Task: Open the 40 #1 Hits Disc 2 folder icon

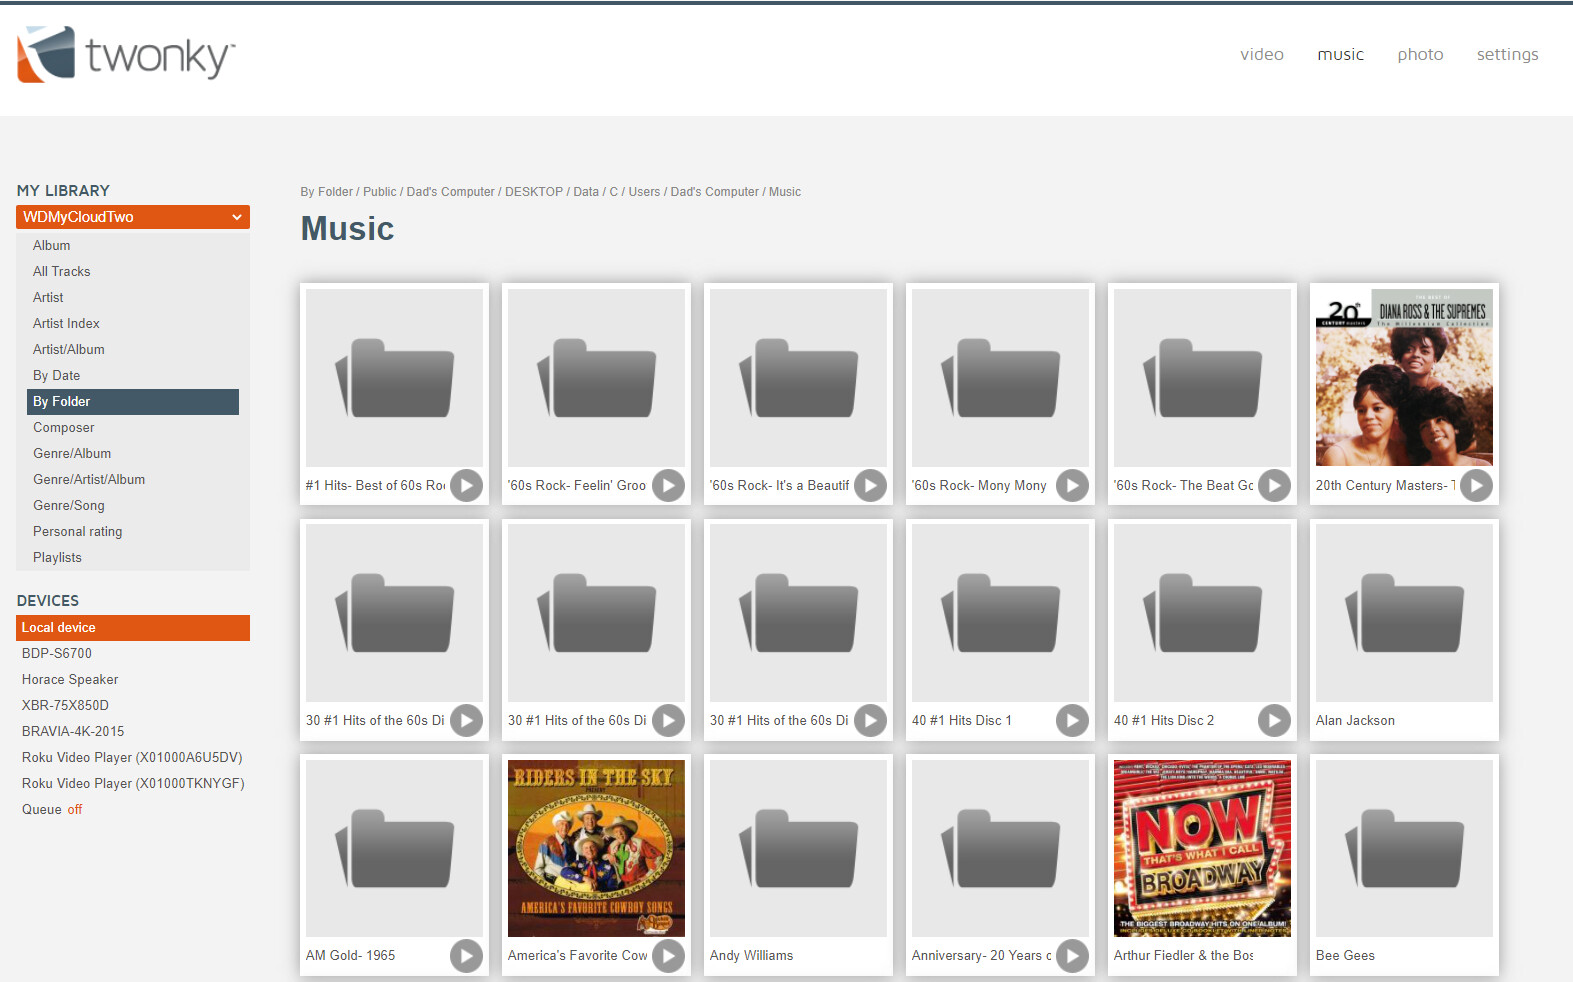Action: [x=1202, y=613]
